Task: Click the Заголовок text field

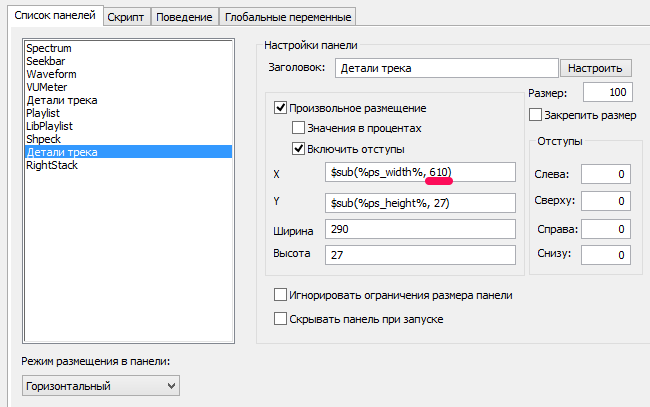Action: coord(444,68)
